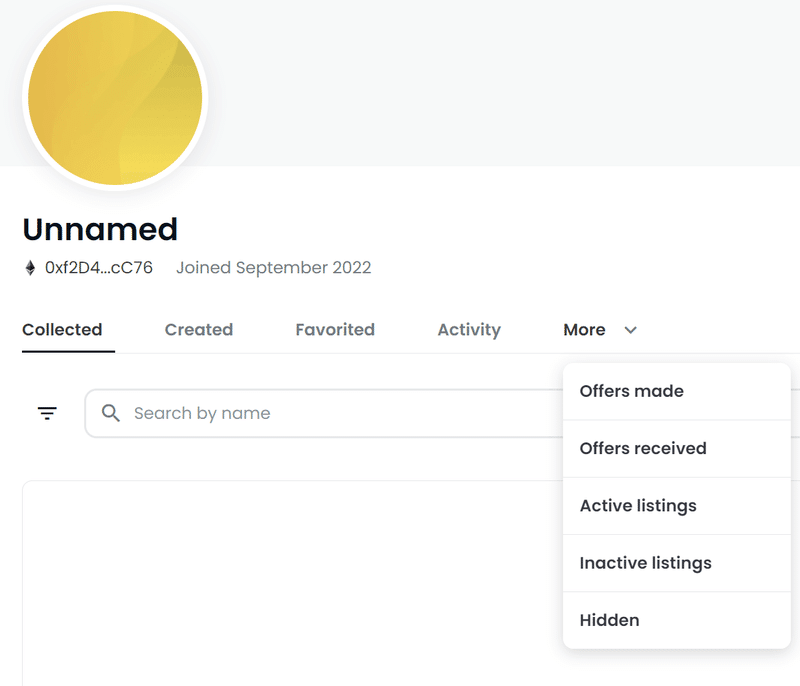Go to the Favorited tab
The height and width of the screenshot is (686, 800).
[x=335, y=329]
